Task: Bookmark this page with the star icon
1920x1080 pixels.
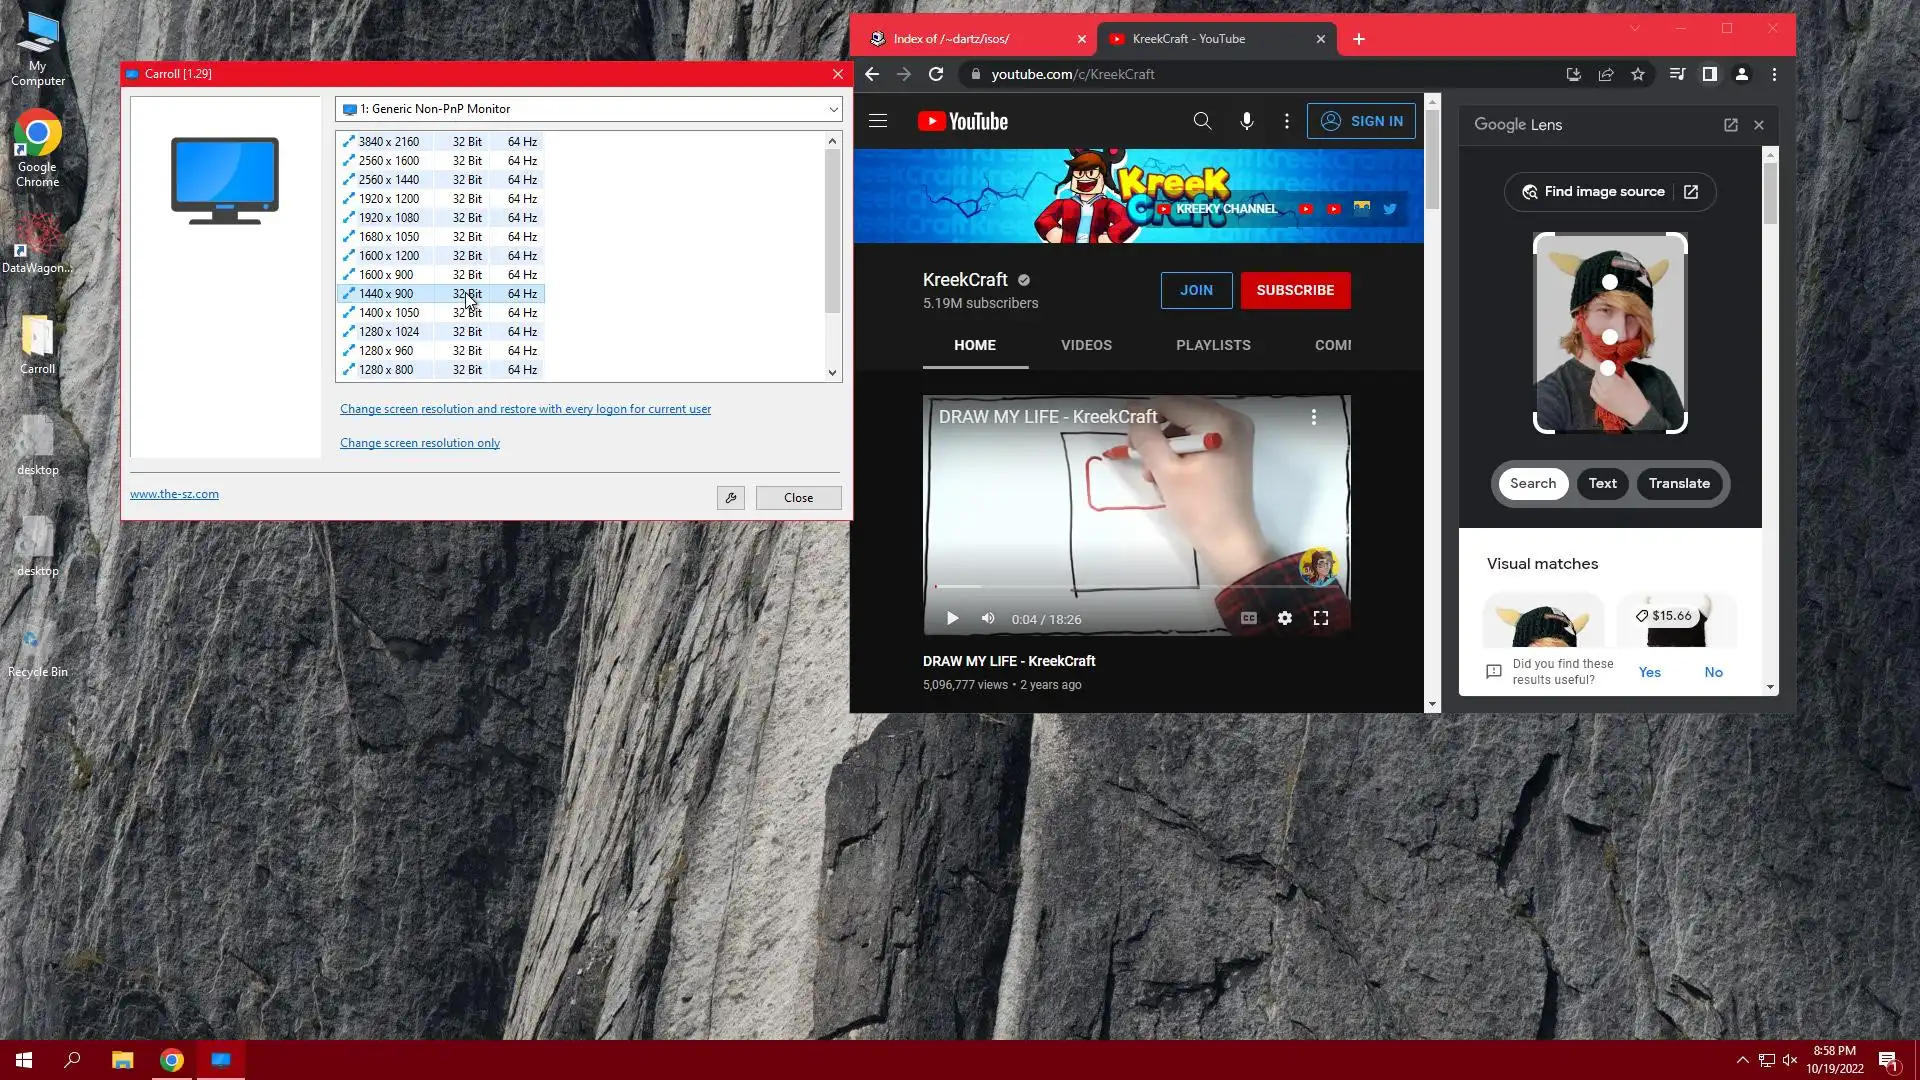Action: point(1638,74)
